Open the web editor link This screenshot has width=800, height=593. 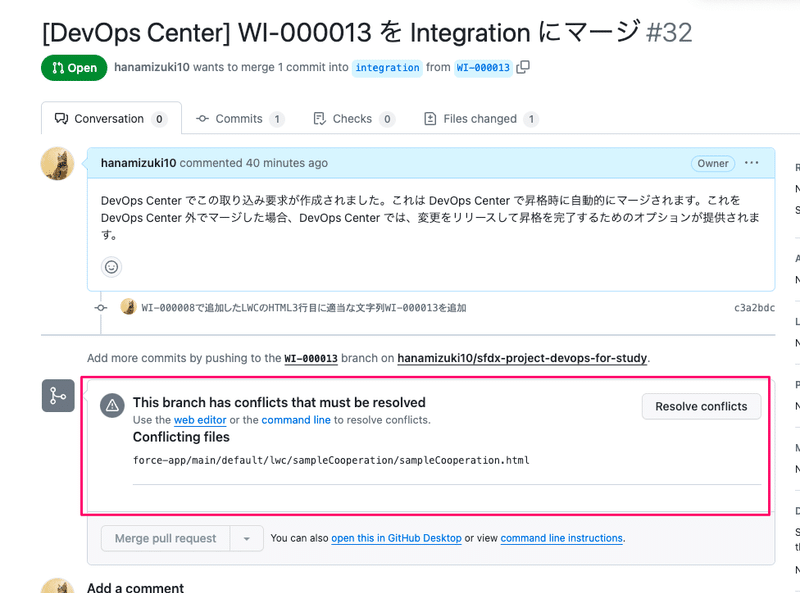[x=200, y=420]
